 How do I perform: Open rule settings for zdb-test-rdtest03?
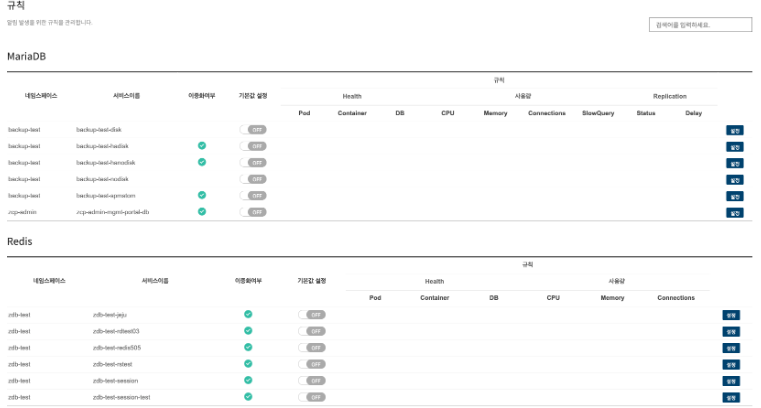(731, 332)
